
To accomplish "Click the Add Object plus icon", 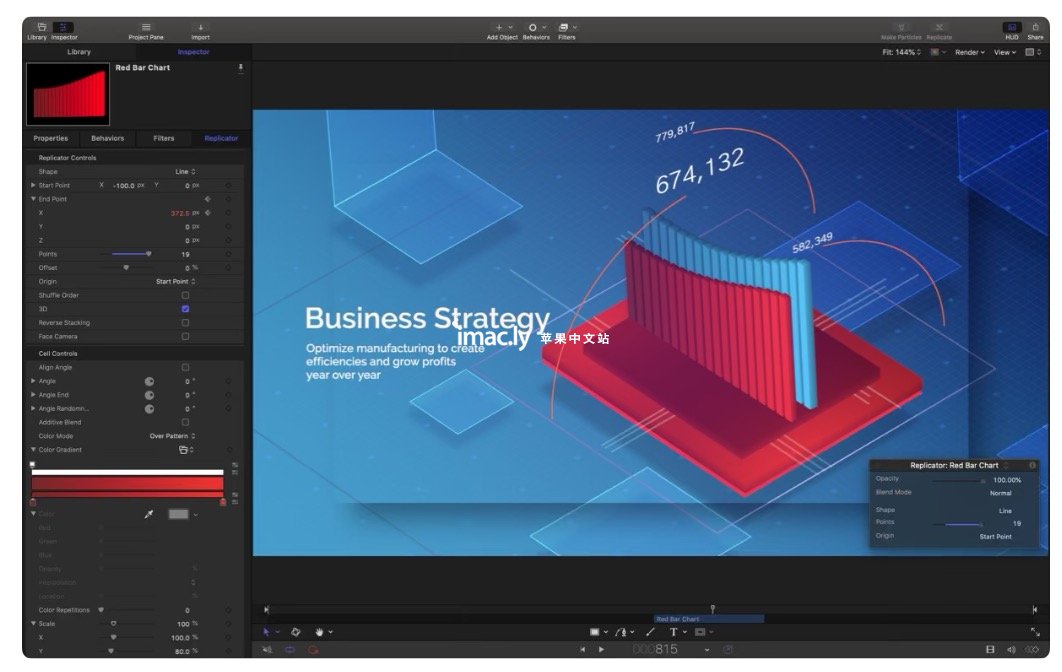I will point(499,27).
